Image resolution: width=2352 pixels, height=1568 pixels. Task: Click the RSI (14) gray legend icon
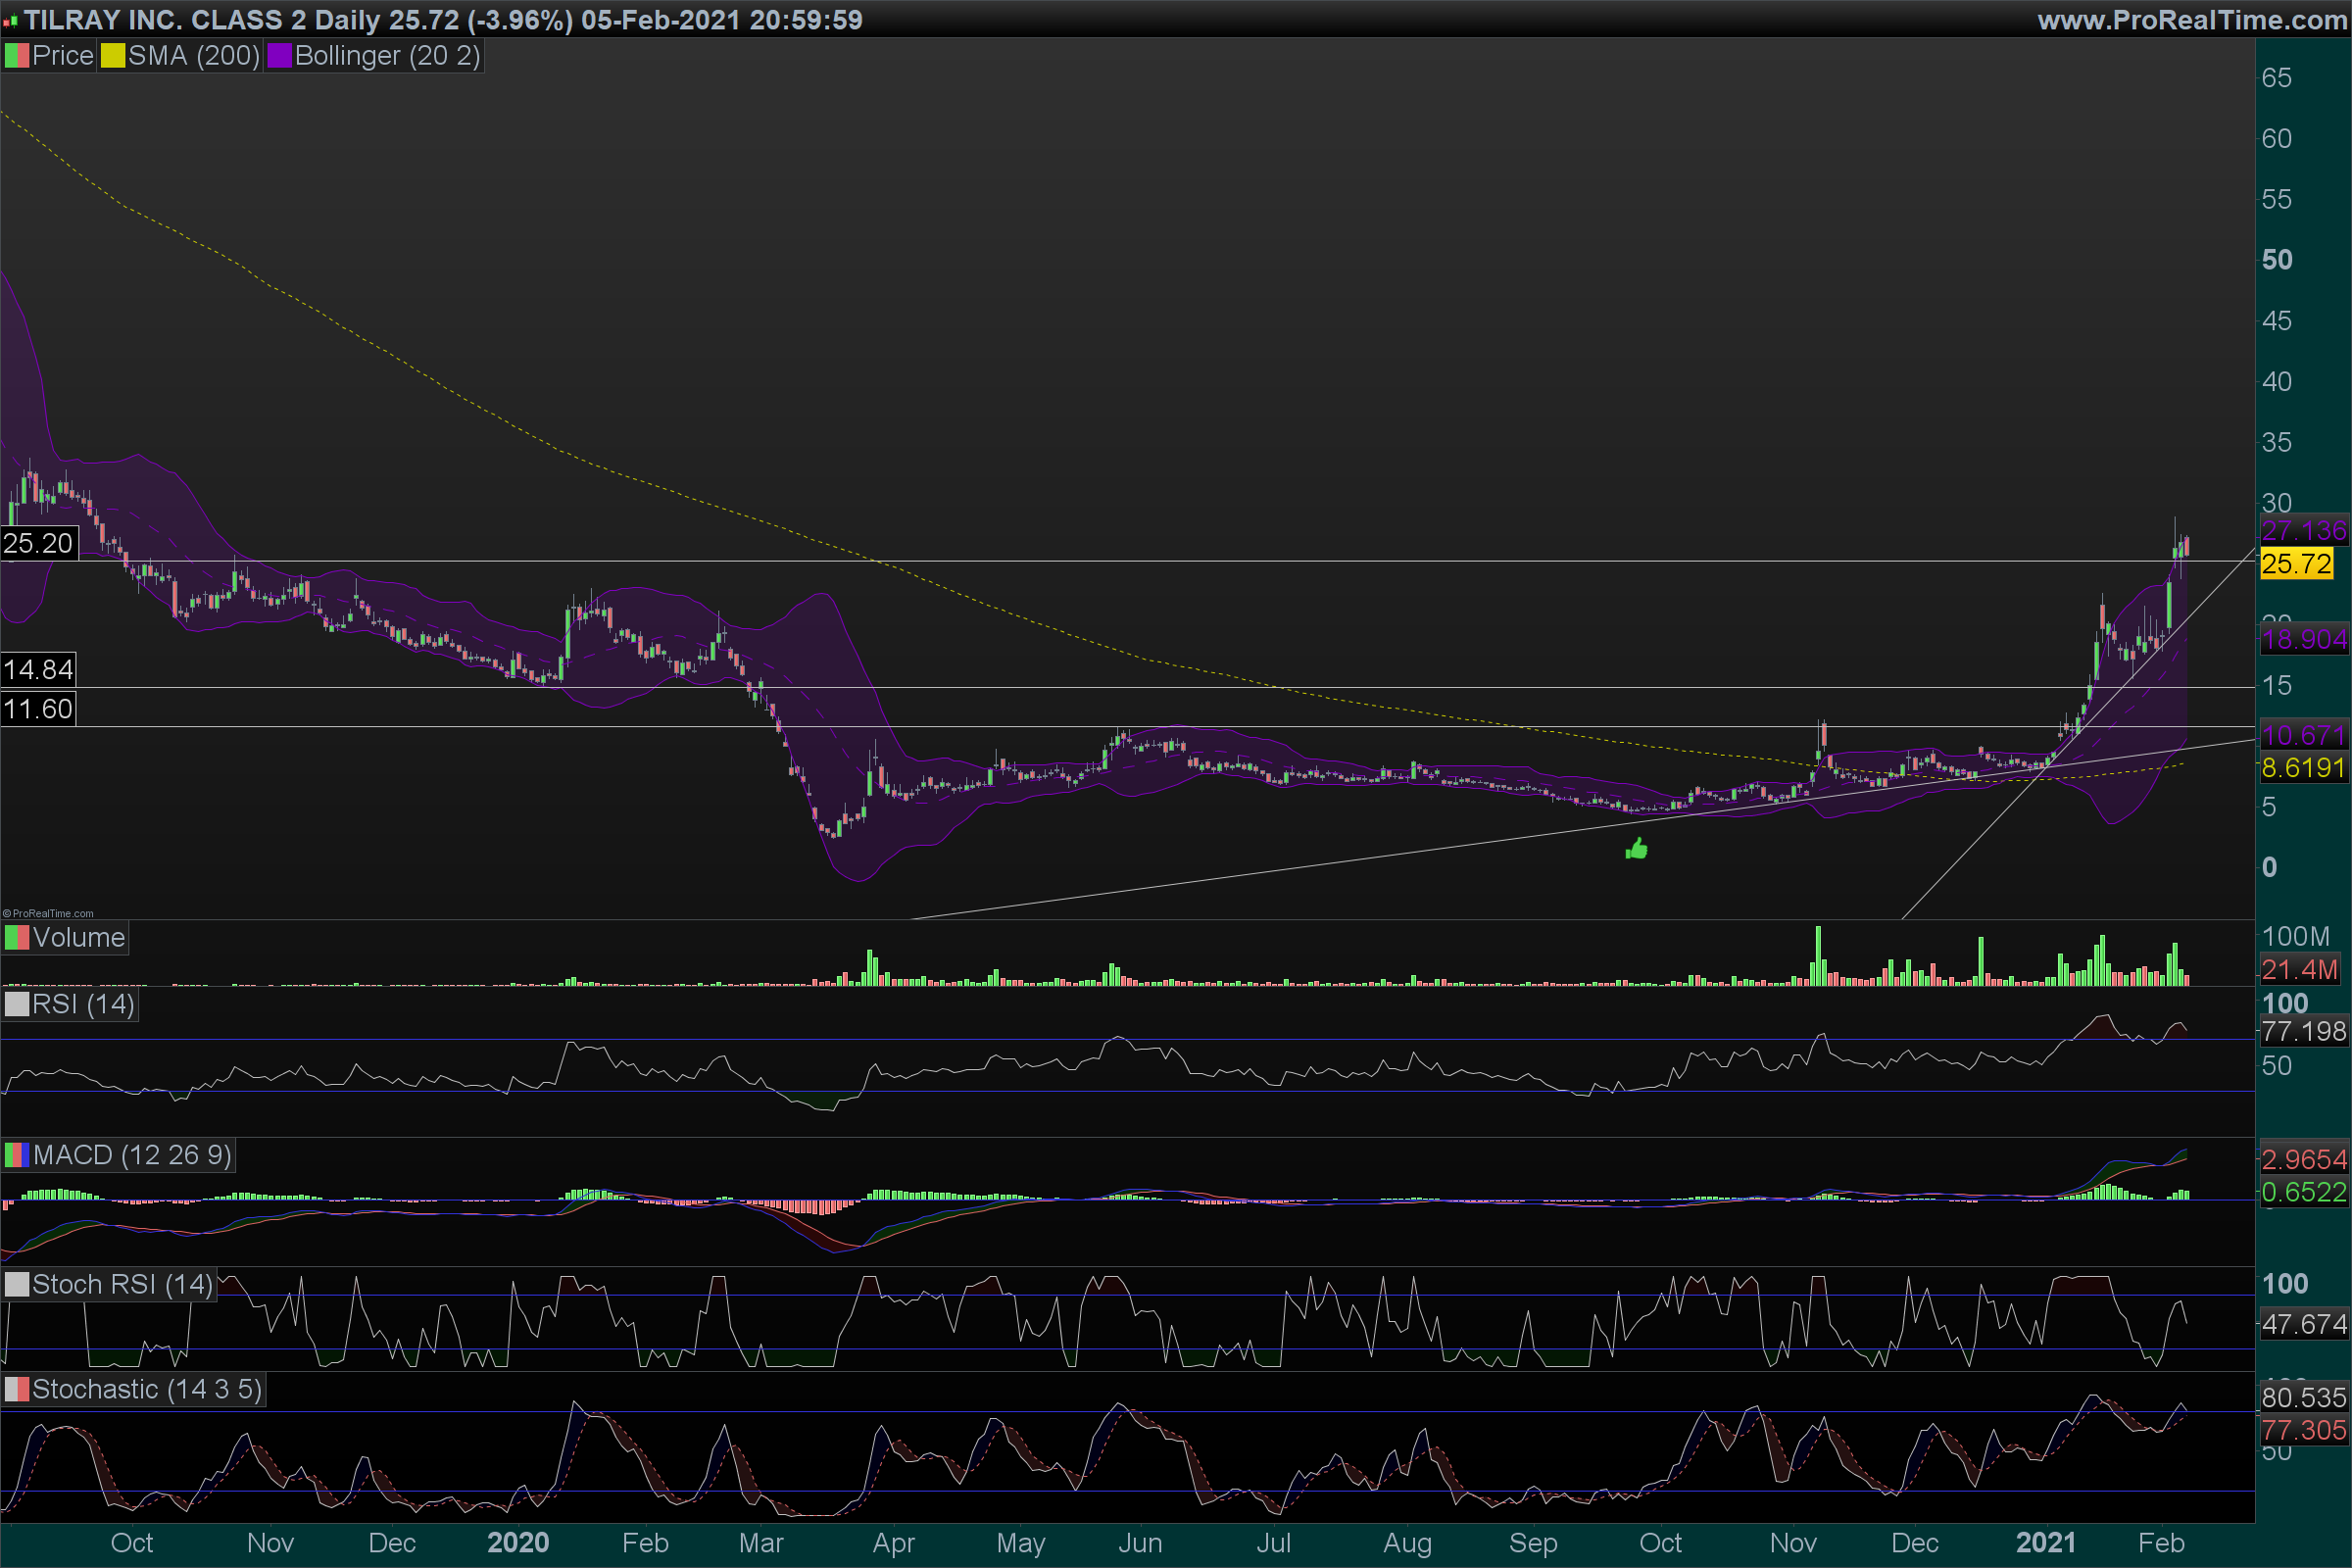point(16,1004)
